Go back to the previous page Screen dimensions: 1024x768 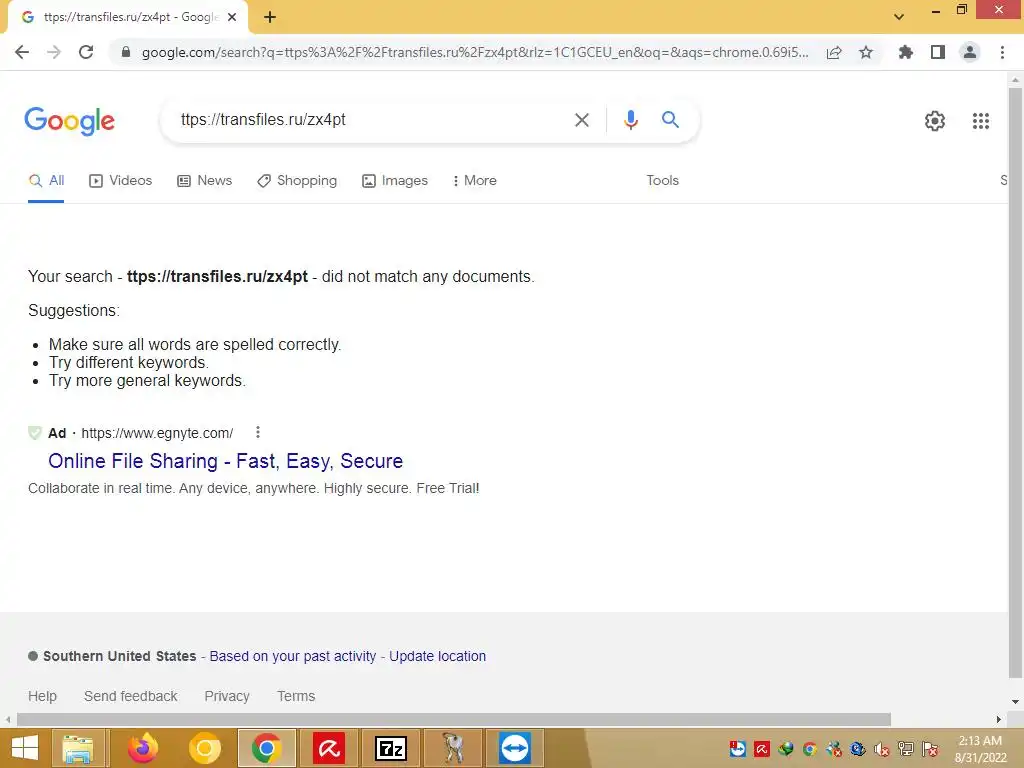pos(22,52)
